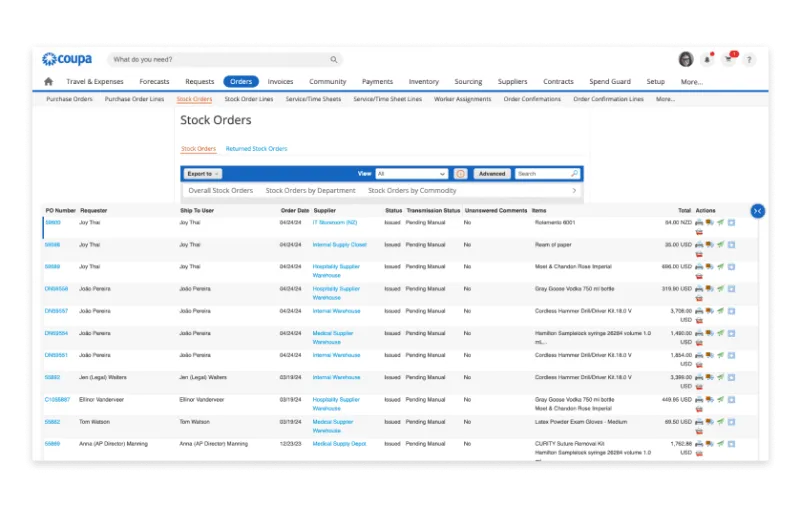Select requester Ellinor Vanderveer cell
The width and height of the screenshot is (800, 507).
101,400
